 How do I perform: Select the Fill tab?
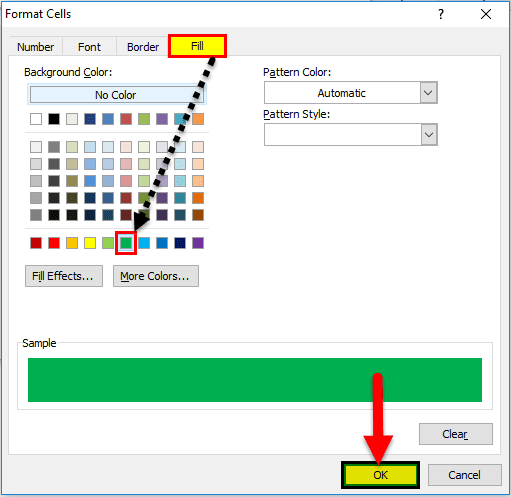(197, 46)
